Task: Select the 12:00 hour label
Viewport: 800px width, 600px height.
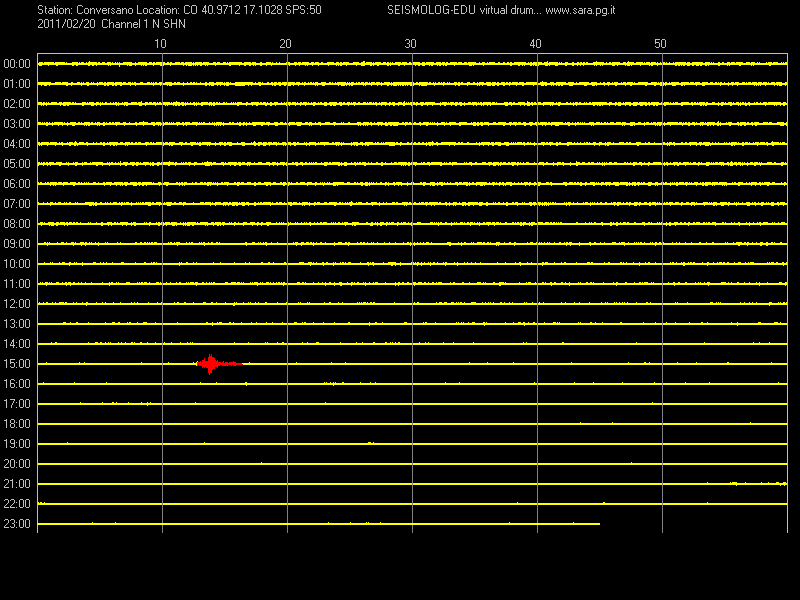Action: click(x=17, y=304)
